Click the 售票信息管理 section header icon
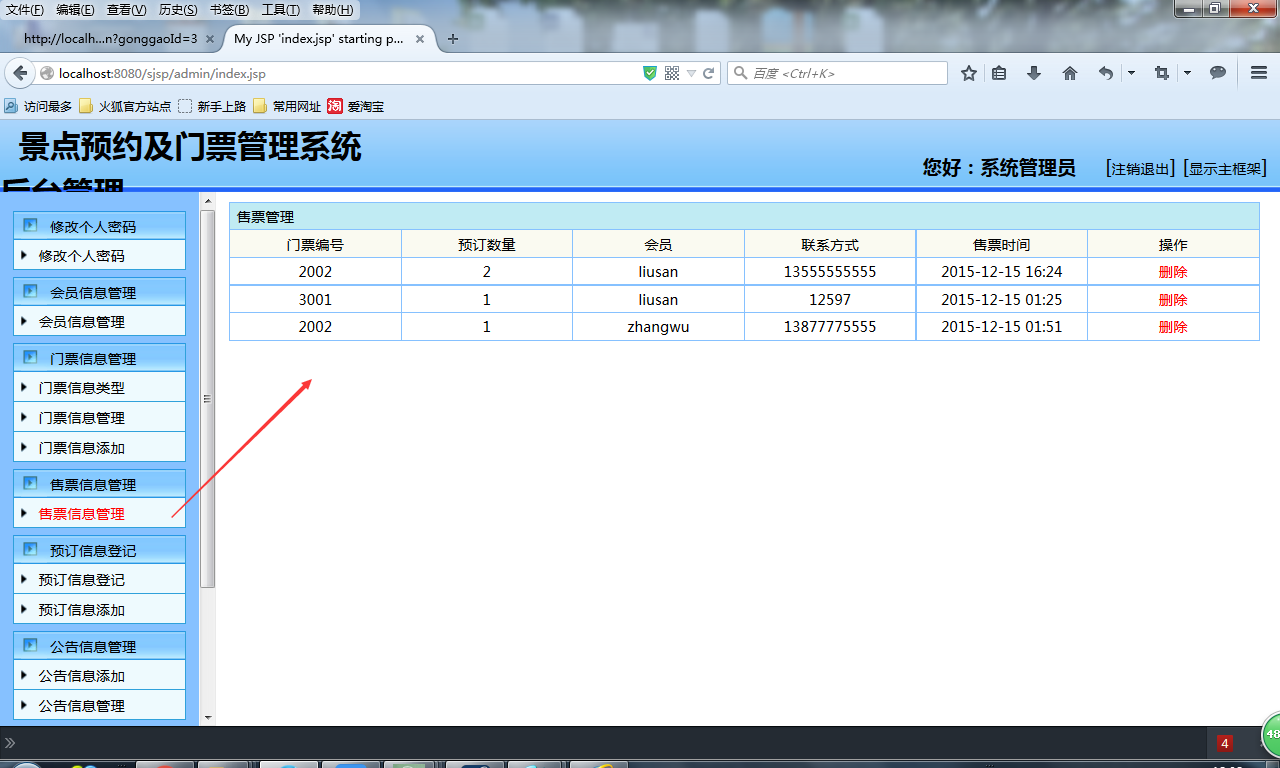The height and width of the screenshot is (768, 1280). (30, 484)
